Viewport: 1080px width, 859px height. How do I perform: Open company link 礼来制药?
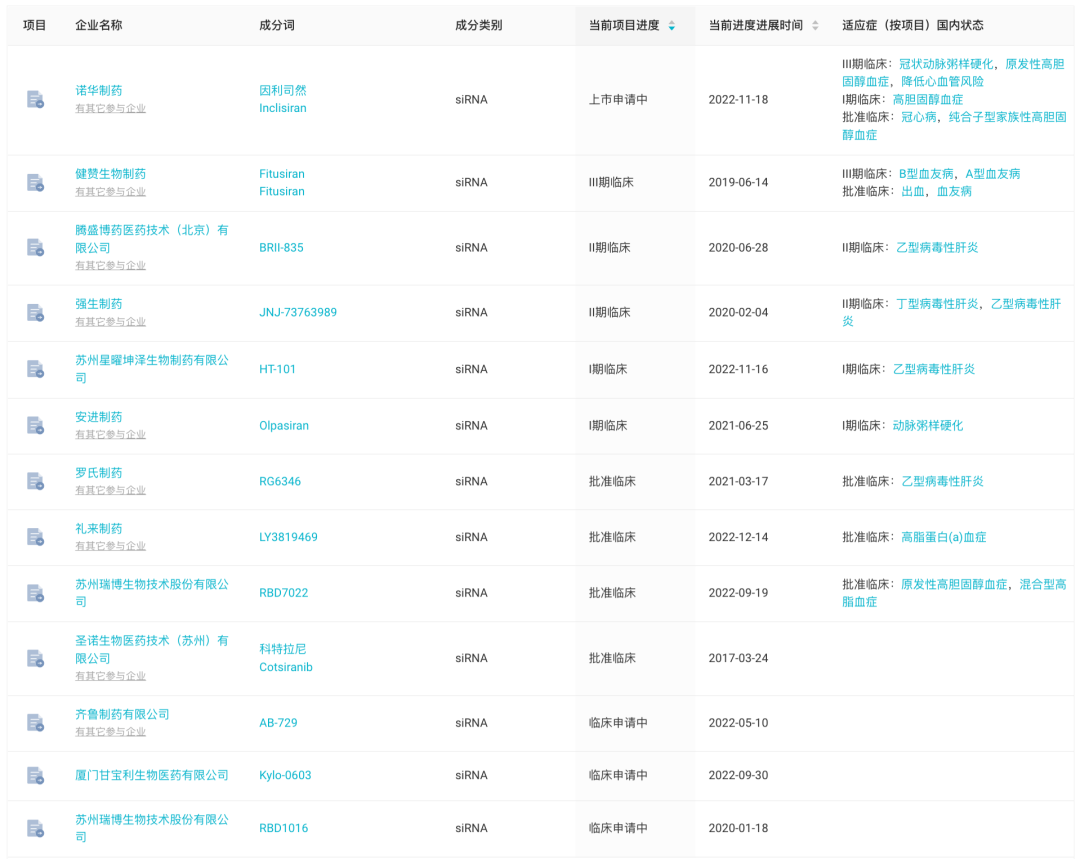pyautogui.click(x=98, y=528)
